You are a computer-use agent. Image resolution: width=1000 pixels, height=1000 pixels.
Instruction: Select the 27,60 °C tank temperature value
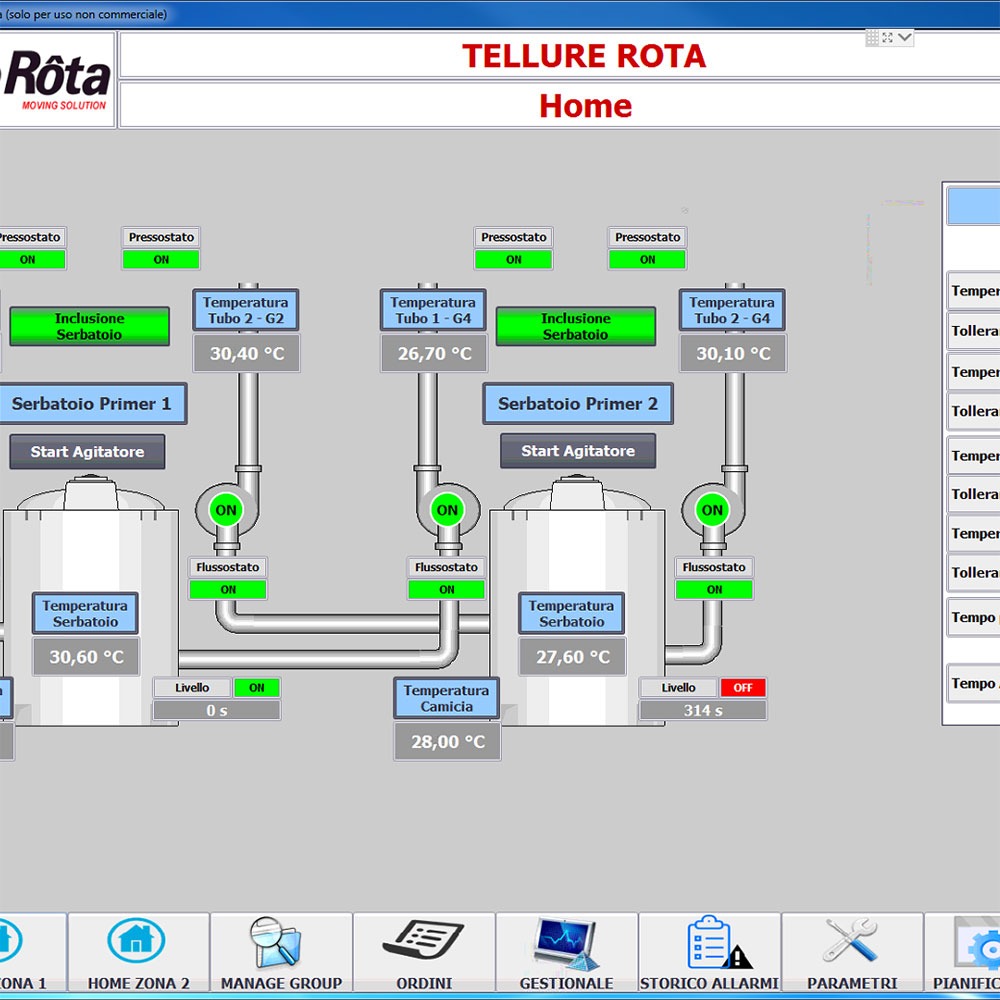point(573,657)
